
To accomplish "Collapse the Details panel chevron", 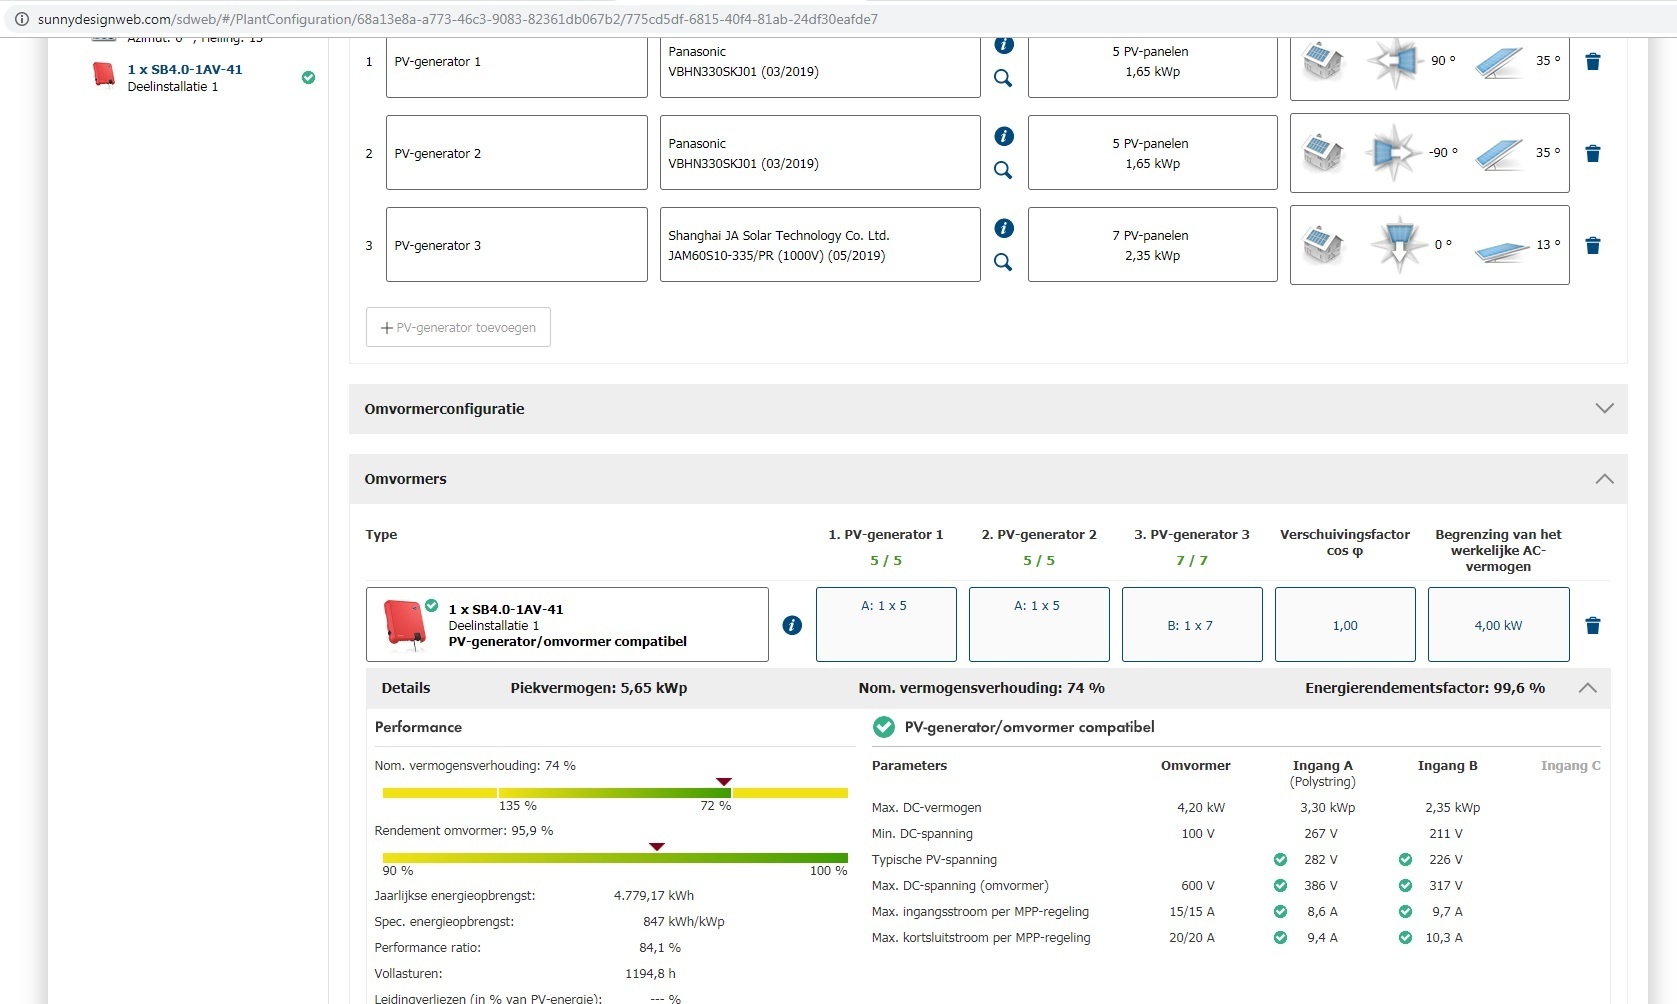I will [x=1587, y=688].
